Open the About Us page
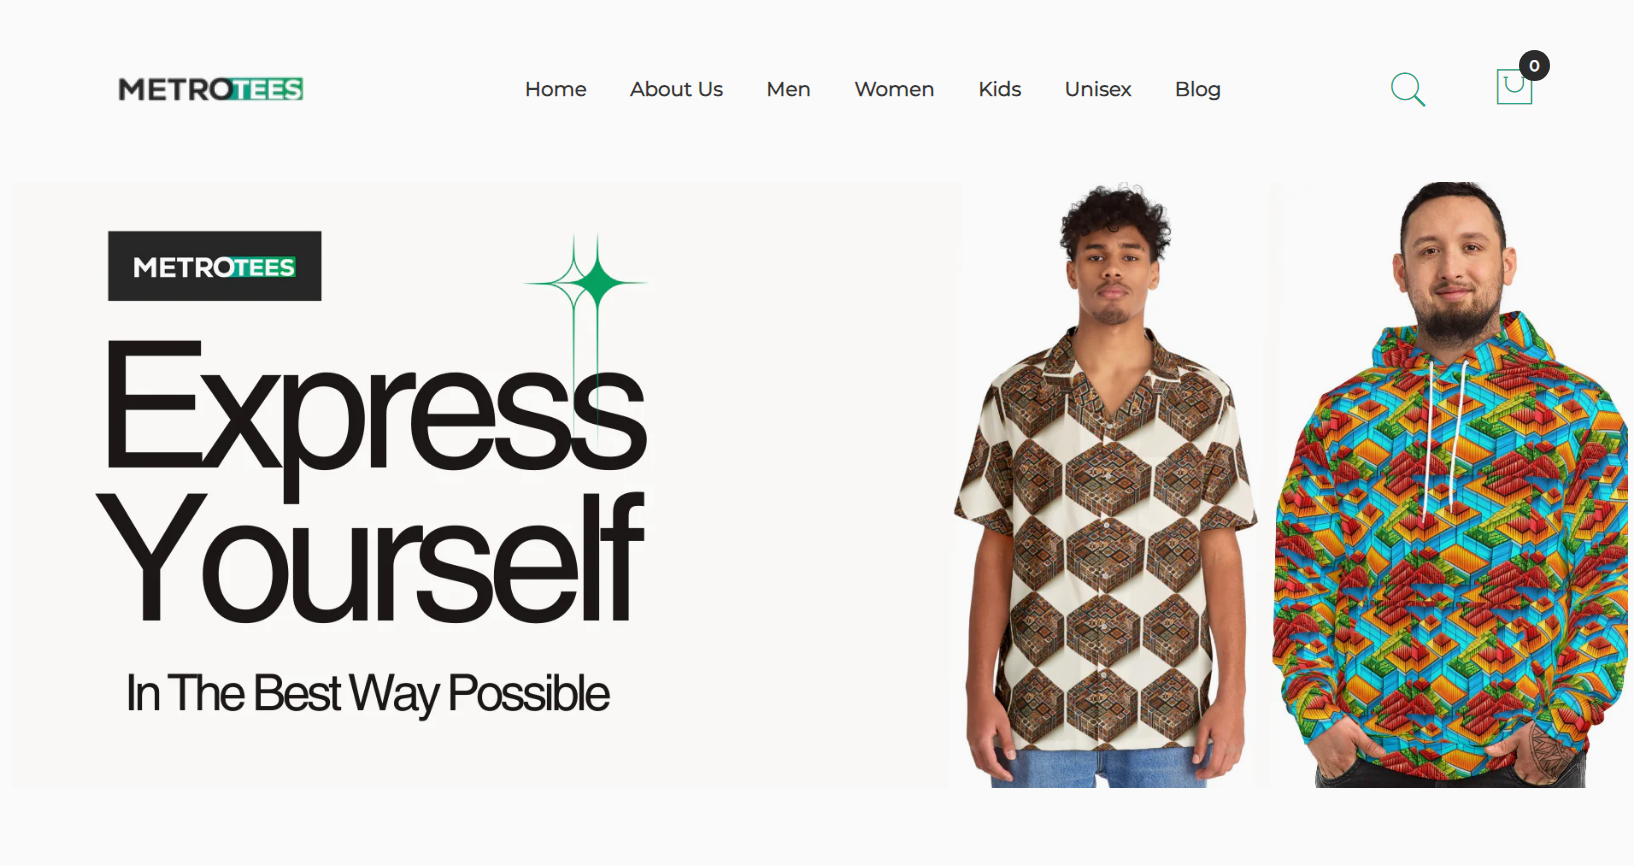 point(676,89)
